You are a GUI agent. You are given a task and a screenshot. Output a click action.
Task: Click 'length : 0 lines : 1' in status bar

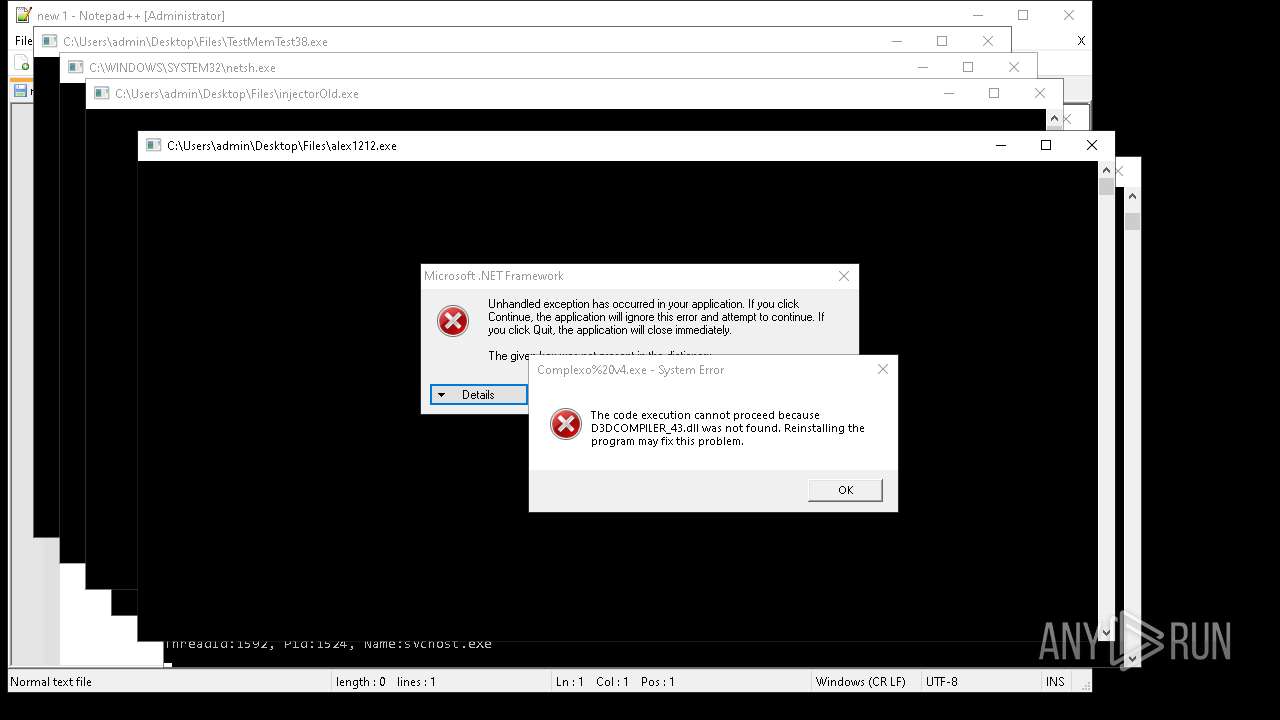[x=385, y=682]
